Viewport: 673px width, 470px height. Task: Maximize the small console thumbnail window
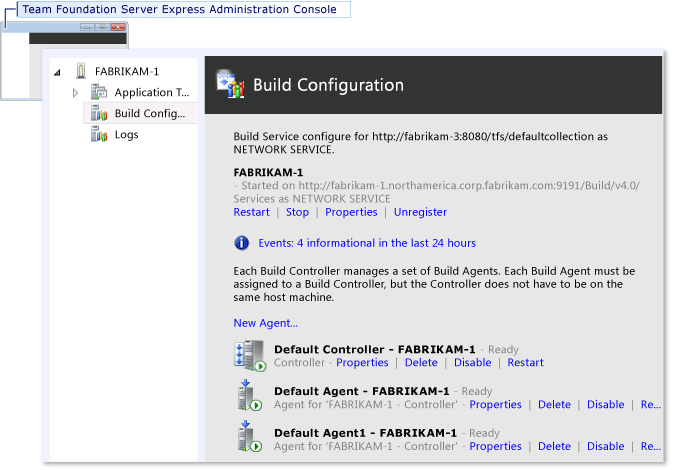point(103,27)
